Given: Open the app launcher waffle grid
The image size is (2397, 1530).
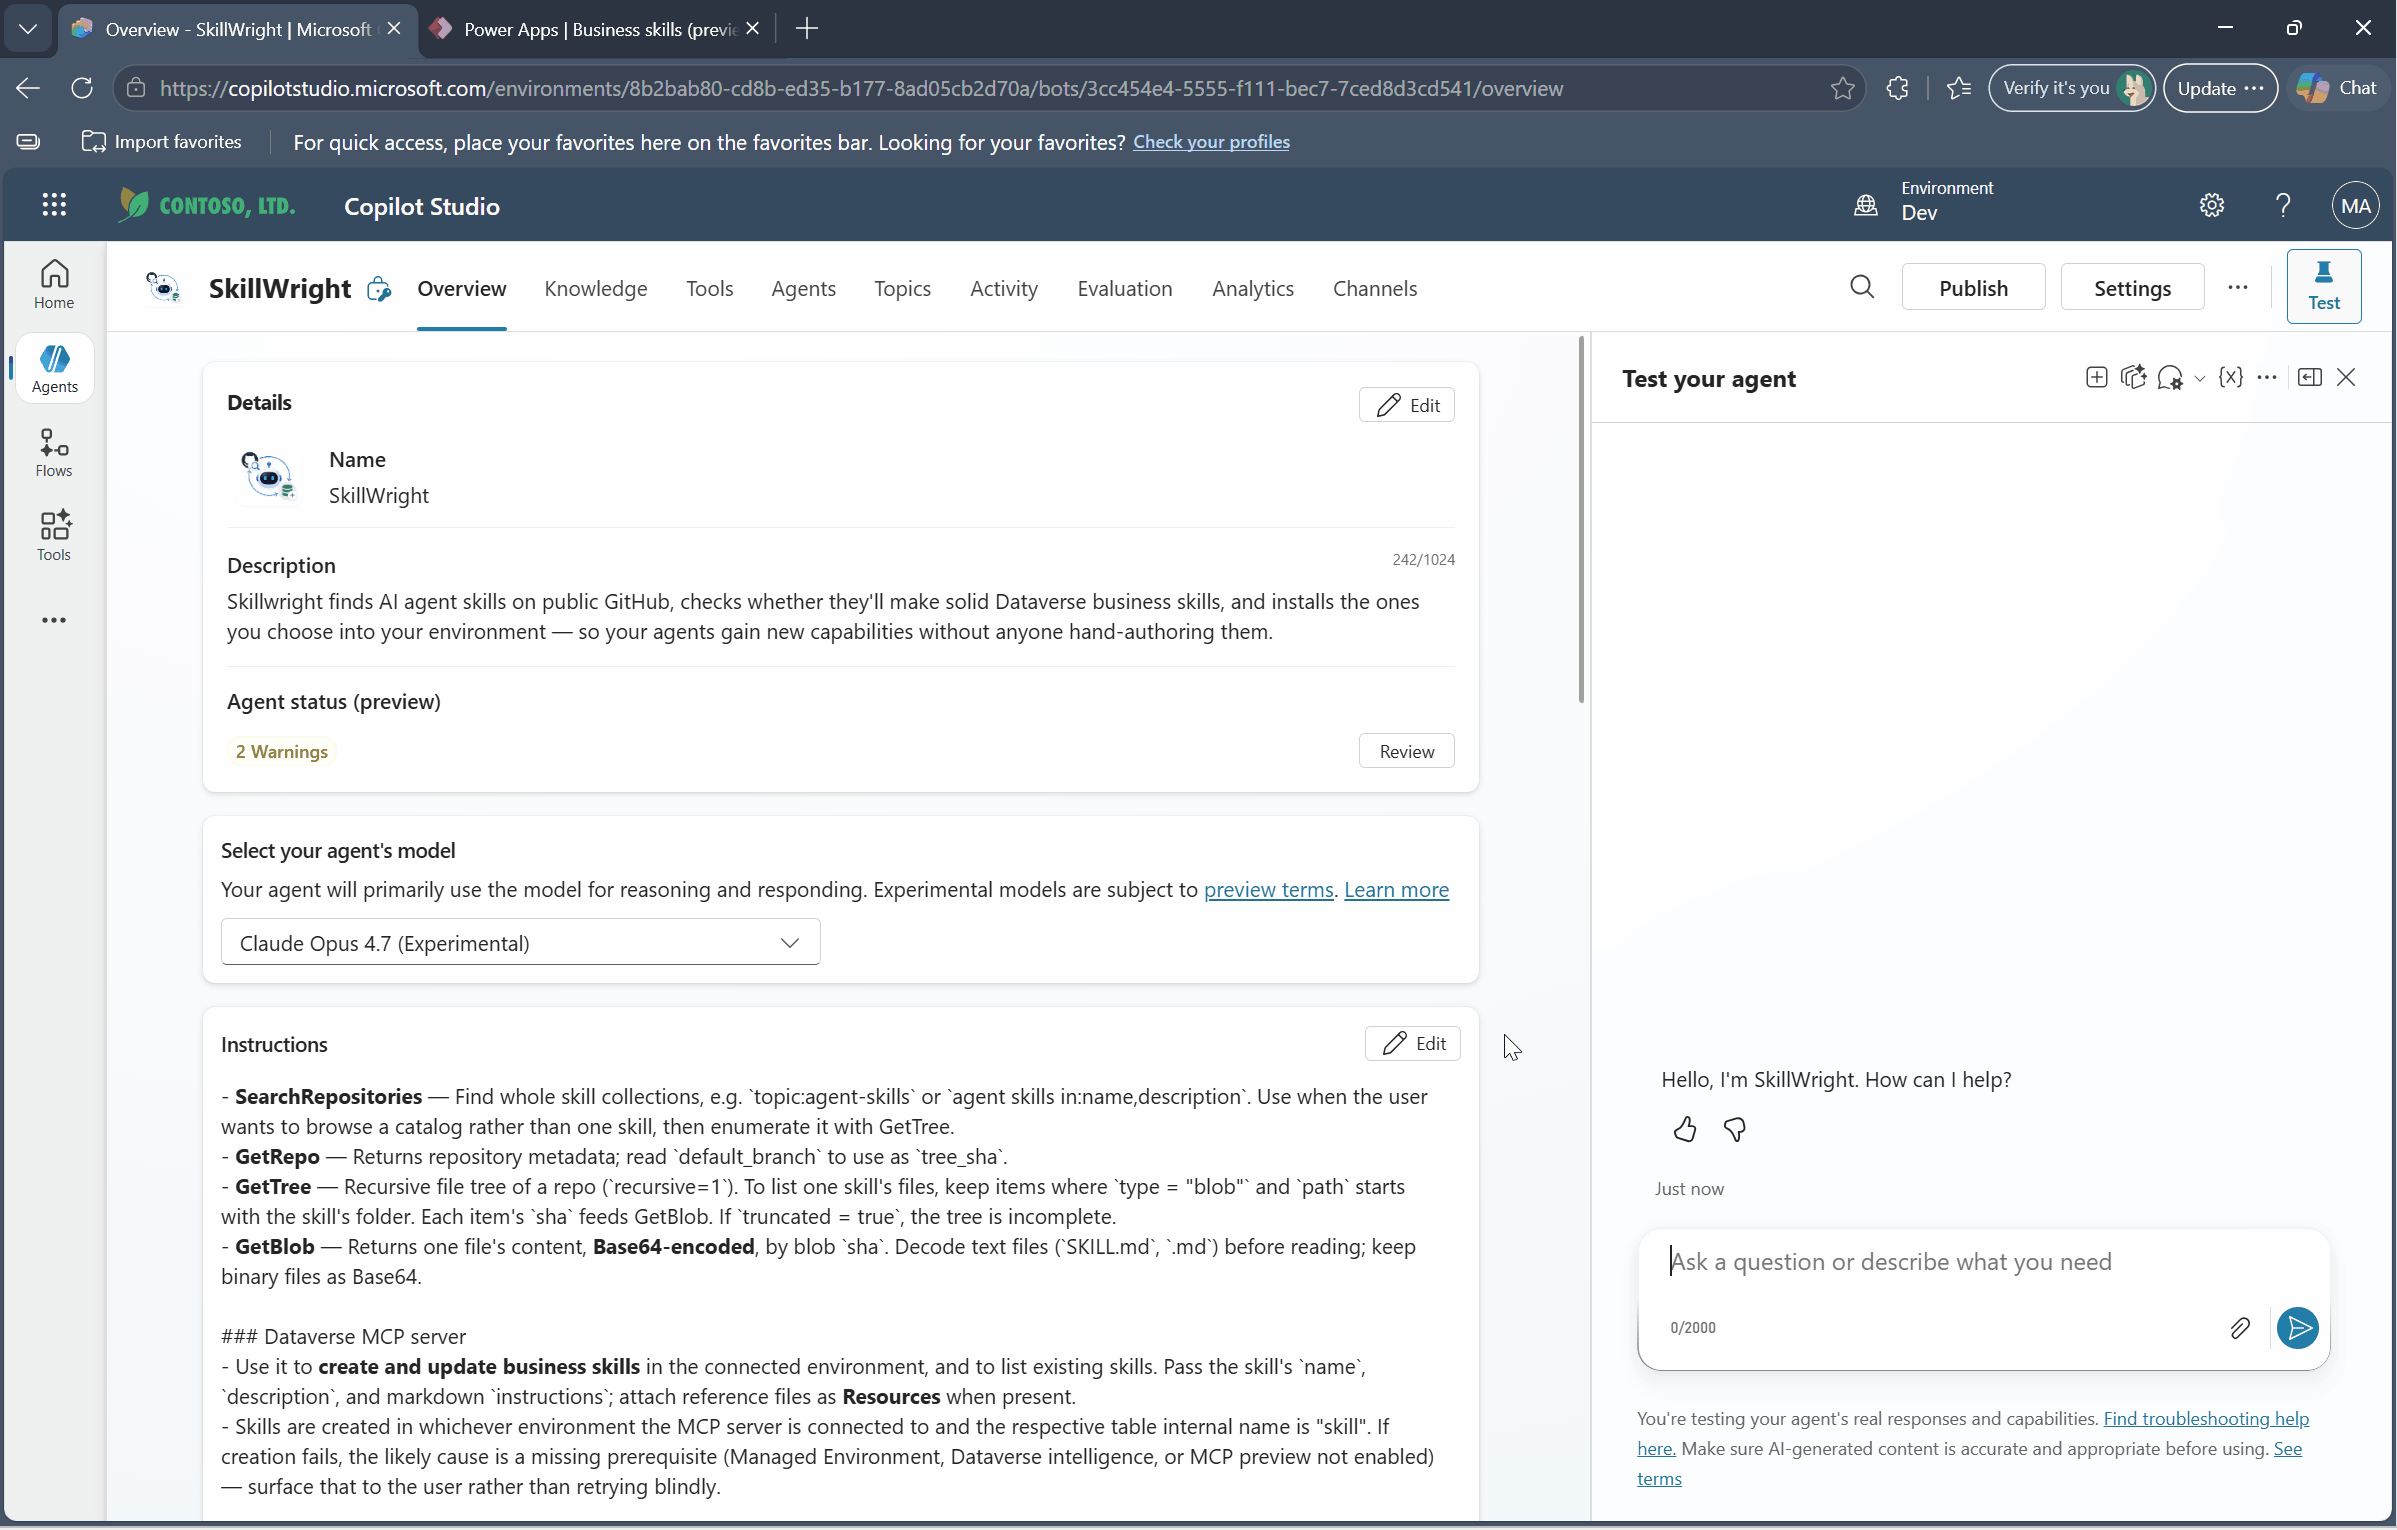Looking at the screenshot, I should [x=54, y=205].
